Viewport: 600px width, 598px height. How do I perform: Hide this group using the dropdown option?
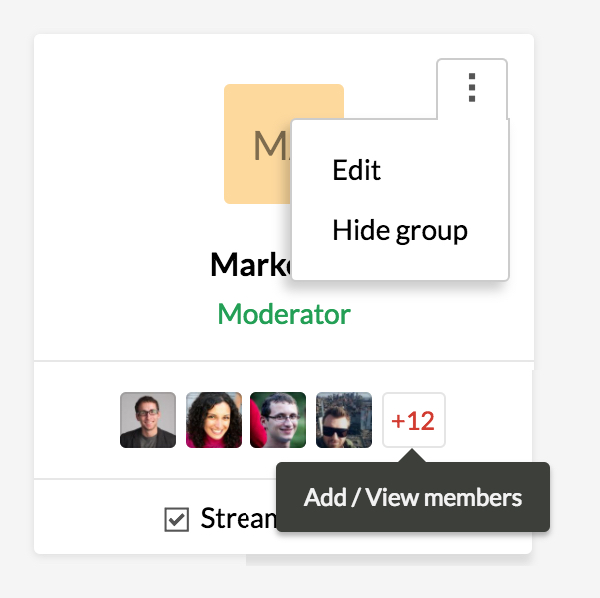pos(400,231)
